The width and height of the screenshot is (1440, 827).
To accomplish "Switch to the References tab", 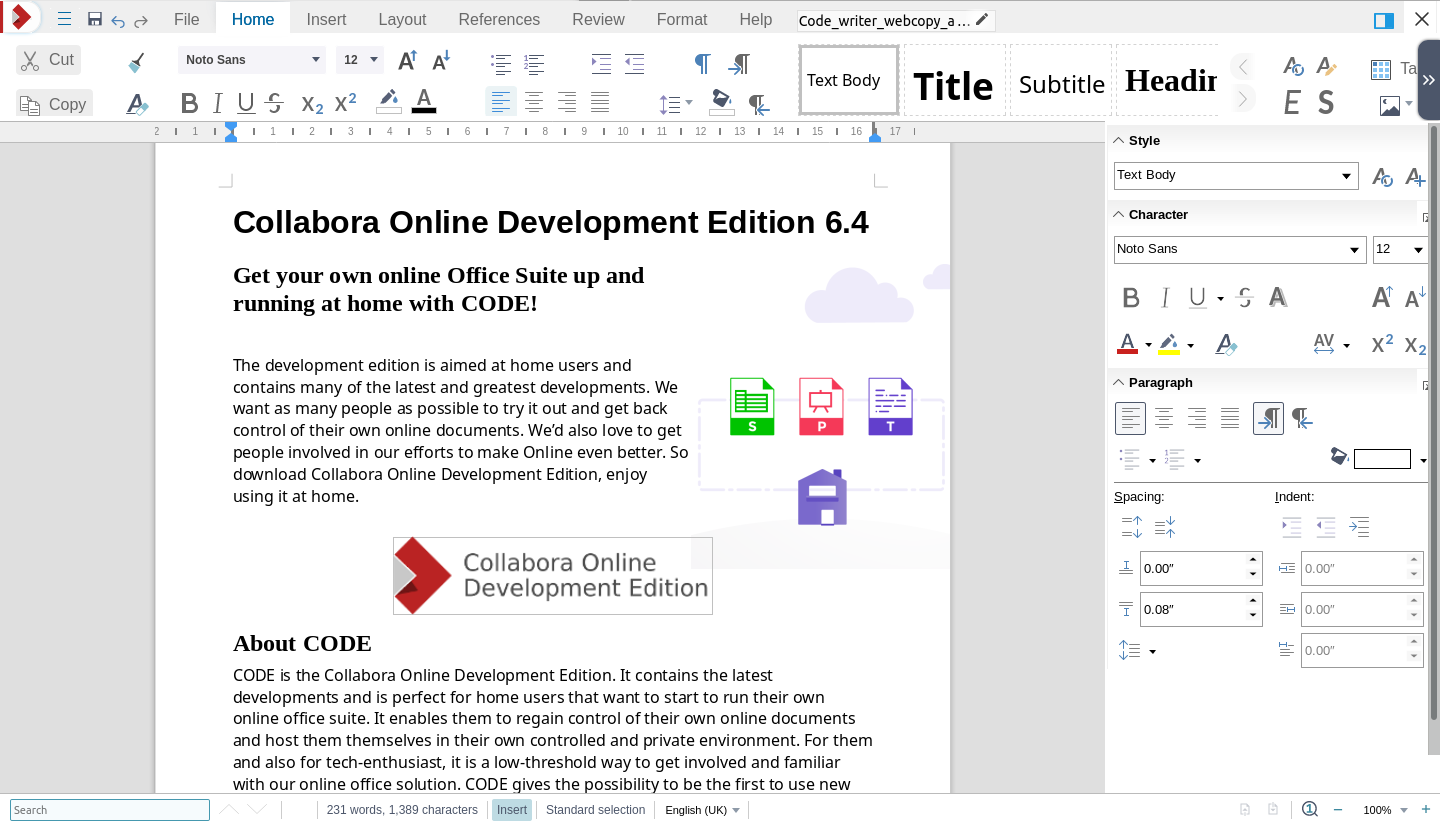I will point(498,19).
